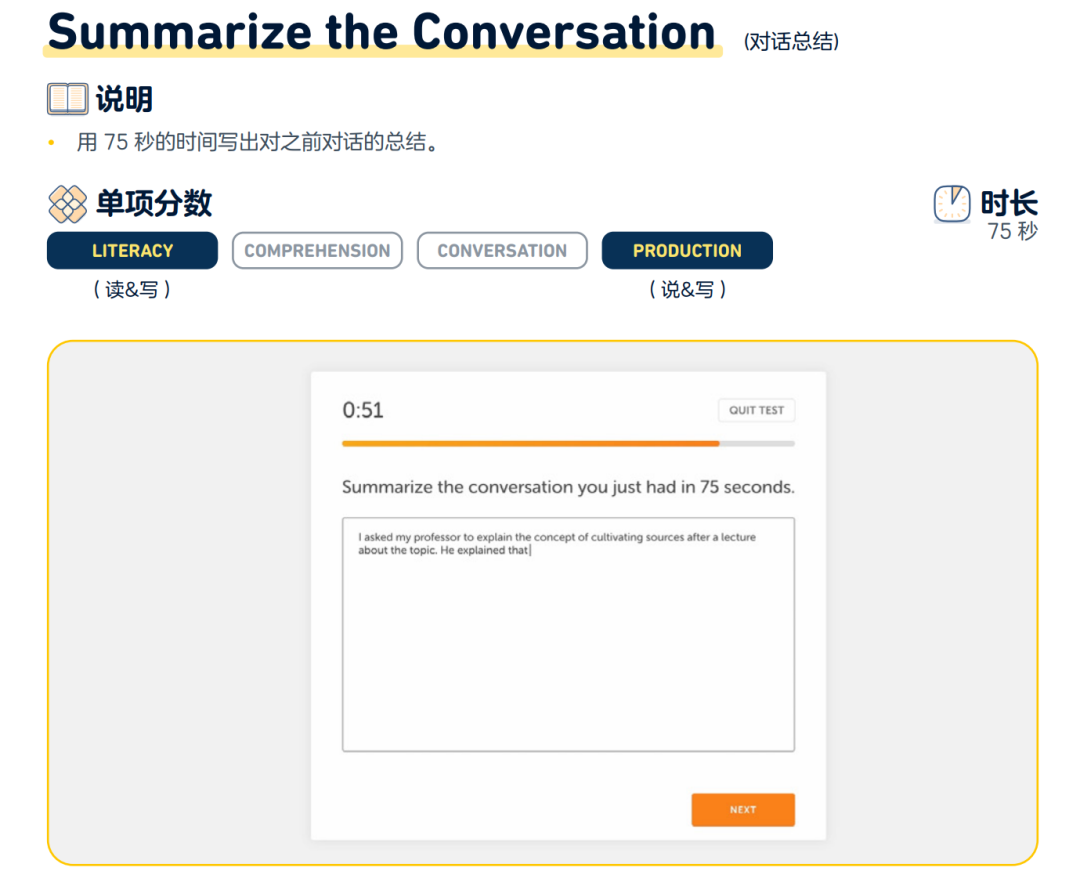Expand the CONVERSATION score category
The image size is (1080, 889).
[502, 250]
